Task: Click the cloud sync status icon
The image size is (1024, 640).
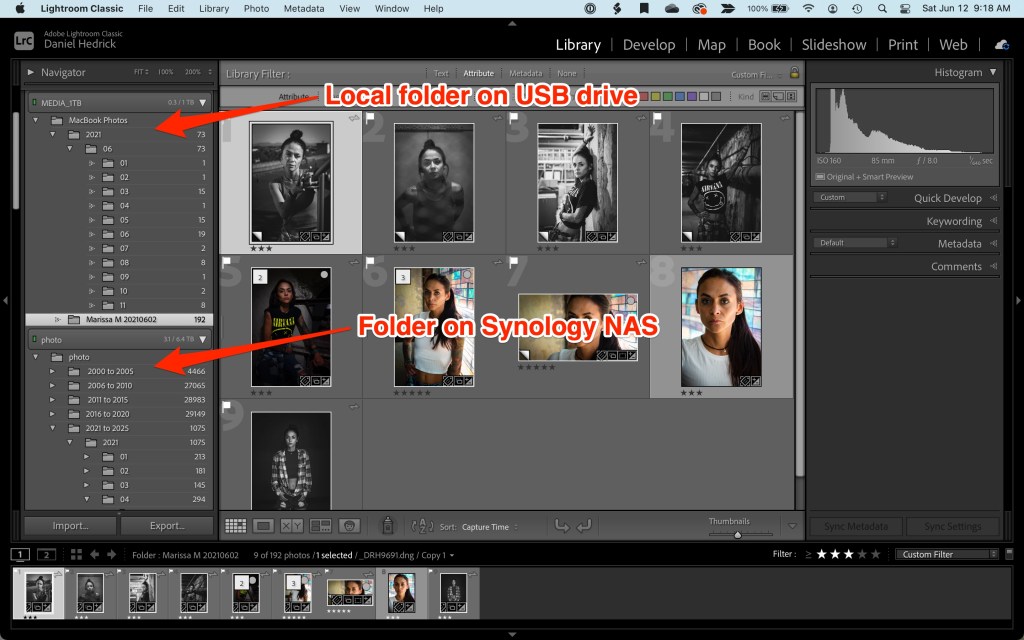Action: (x=1001, y=45)
